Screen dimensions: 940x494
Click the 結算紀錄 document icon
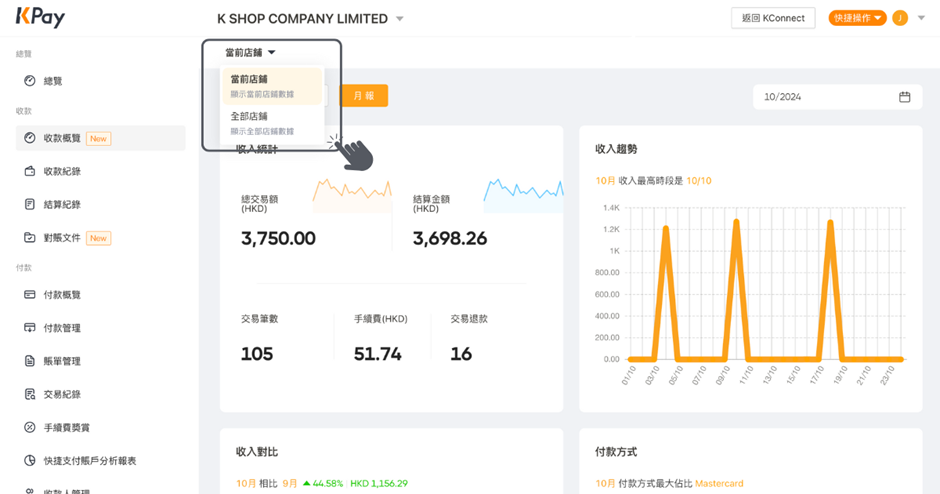tap(29, 204)
